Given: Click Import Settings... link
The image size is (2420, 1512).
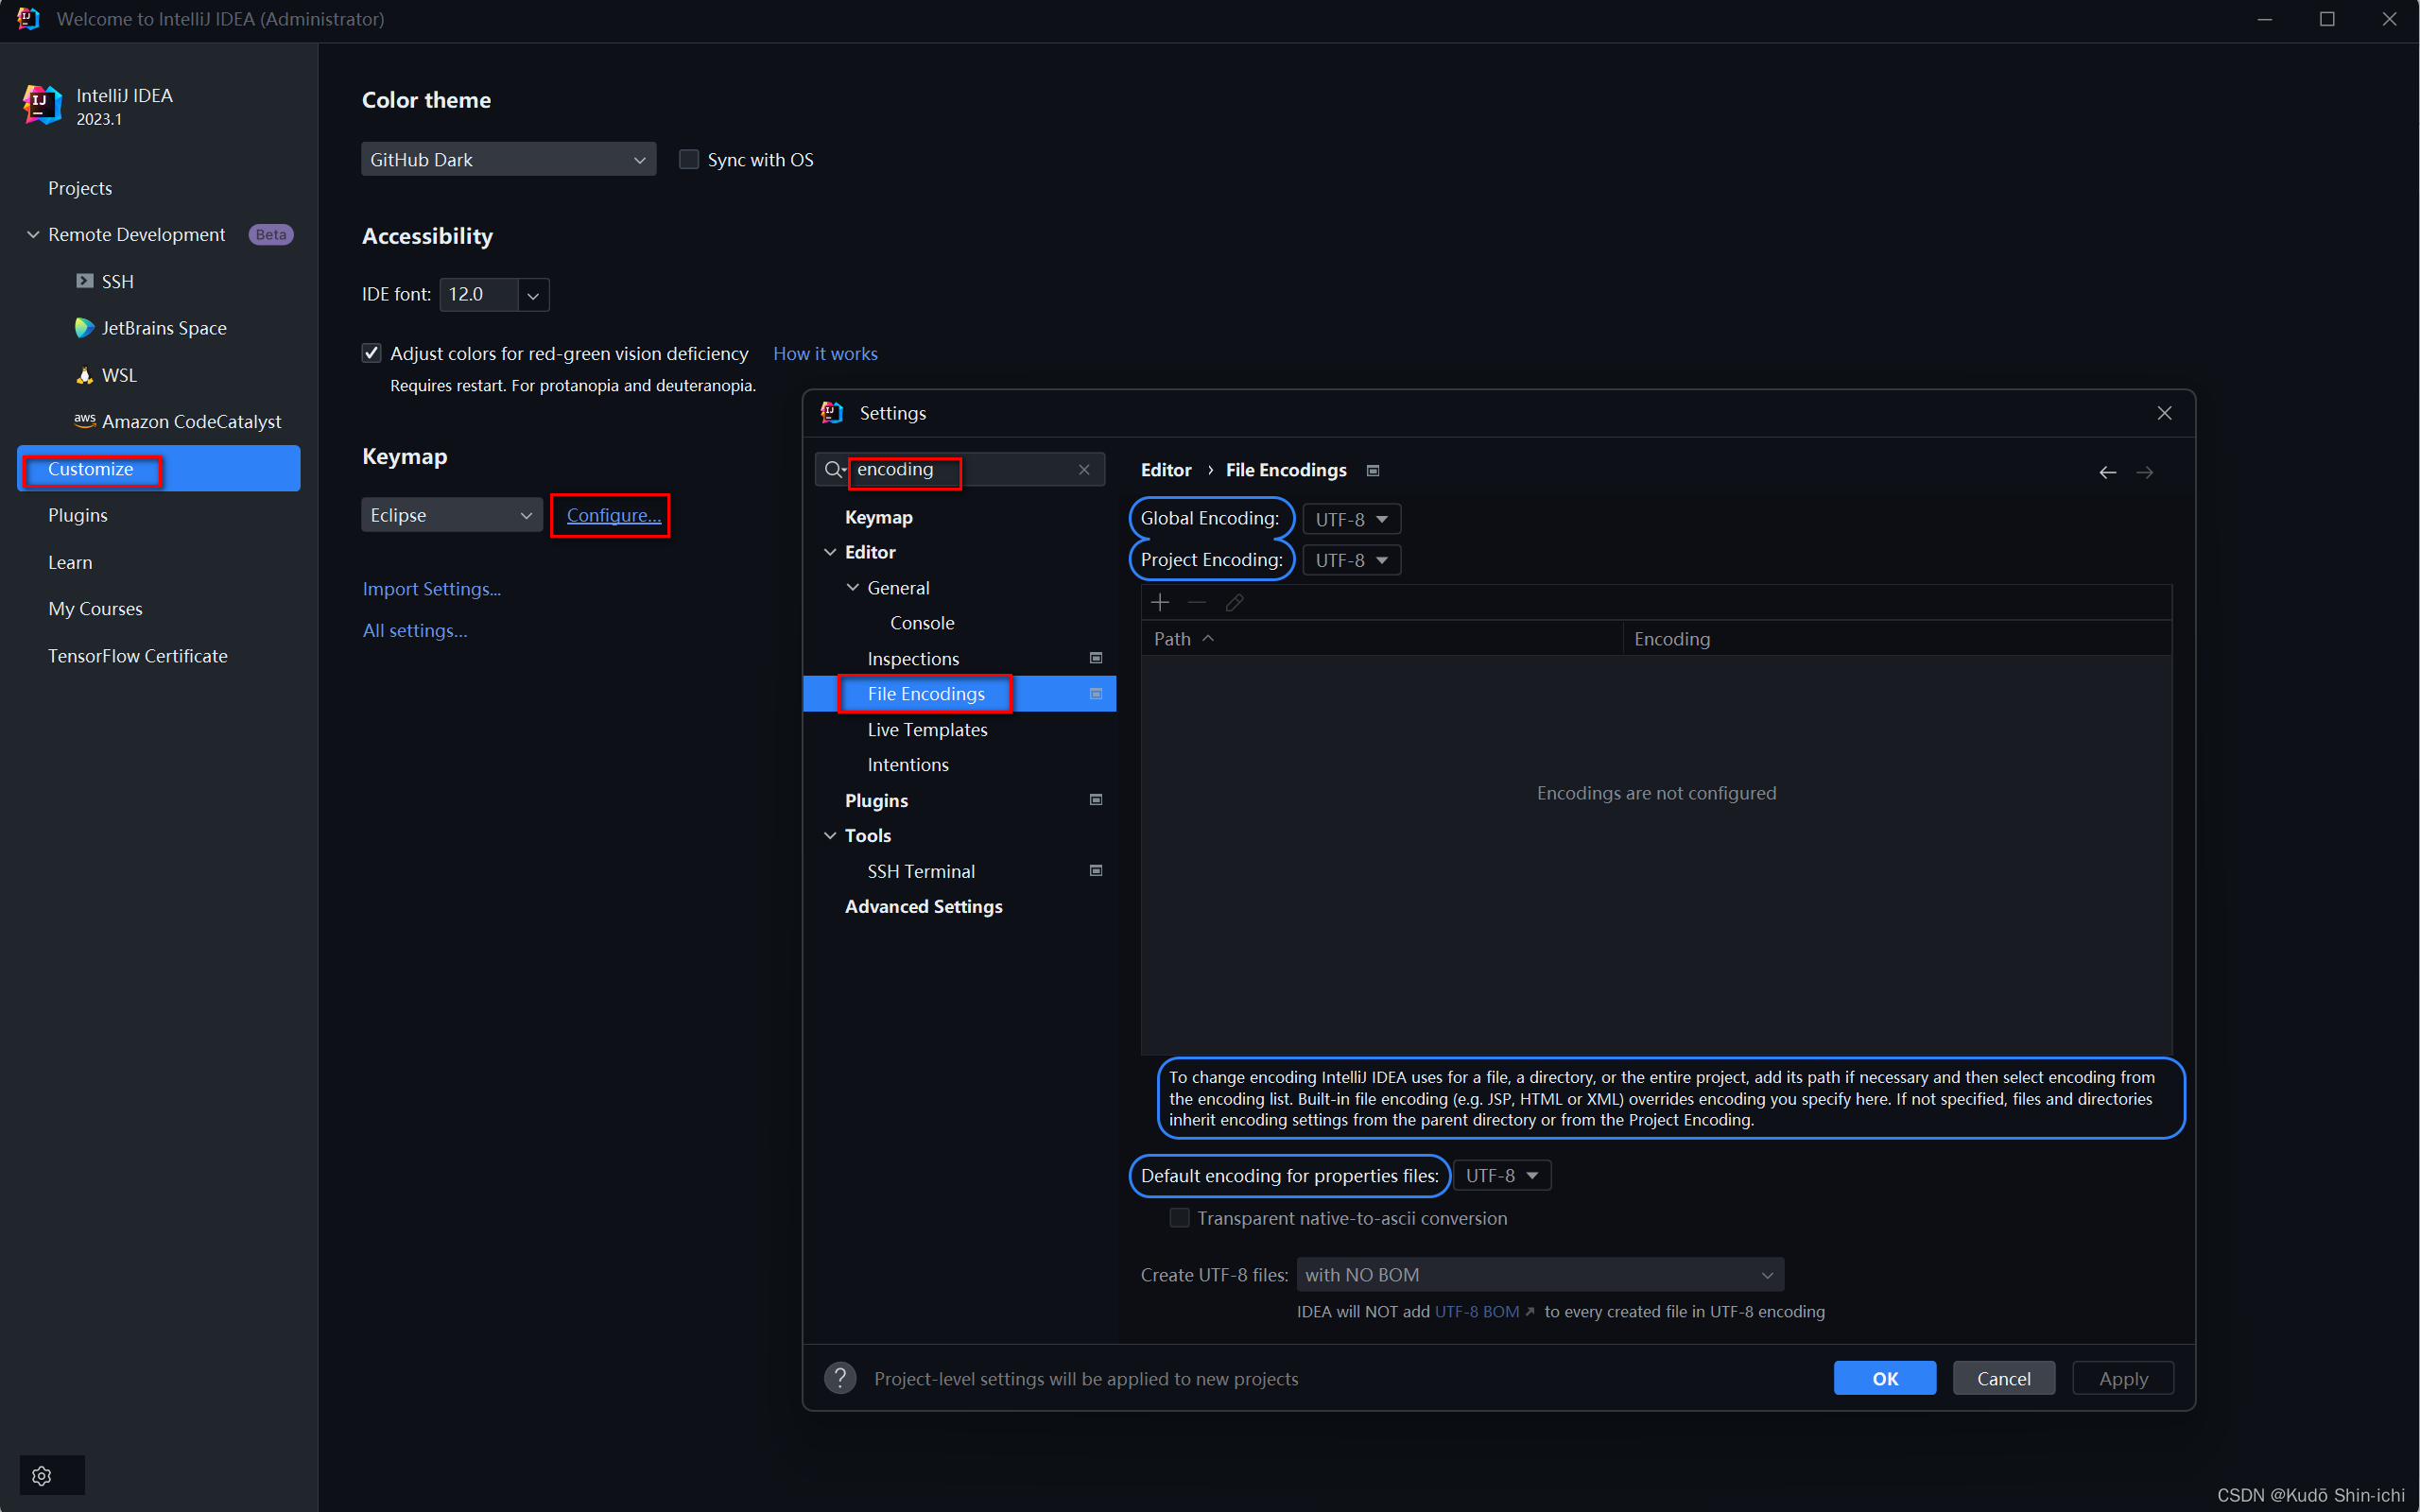Looking at the screenshot, I should click(x=432, y=589).
